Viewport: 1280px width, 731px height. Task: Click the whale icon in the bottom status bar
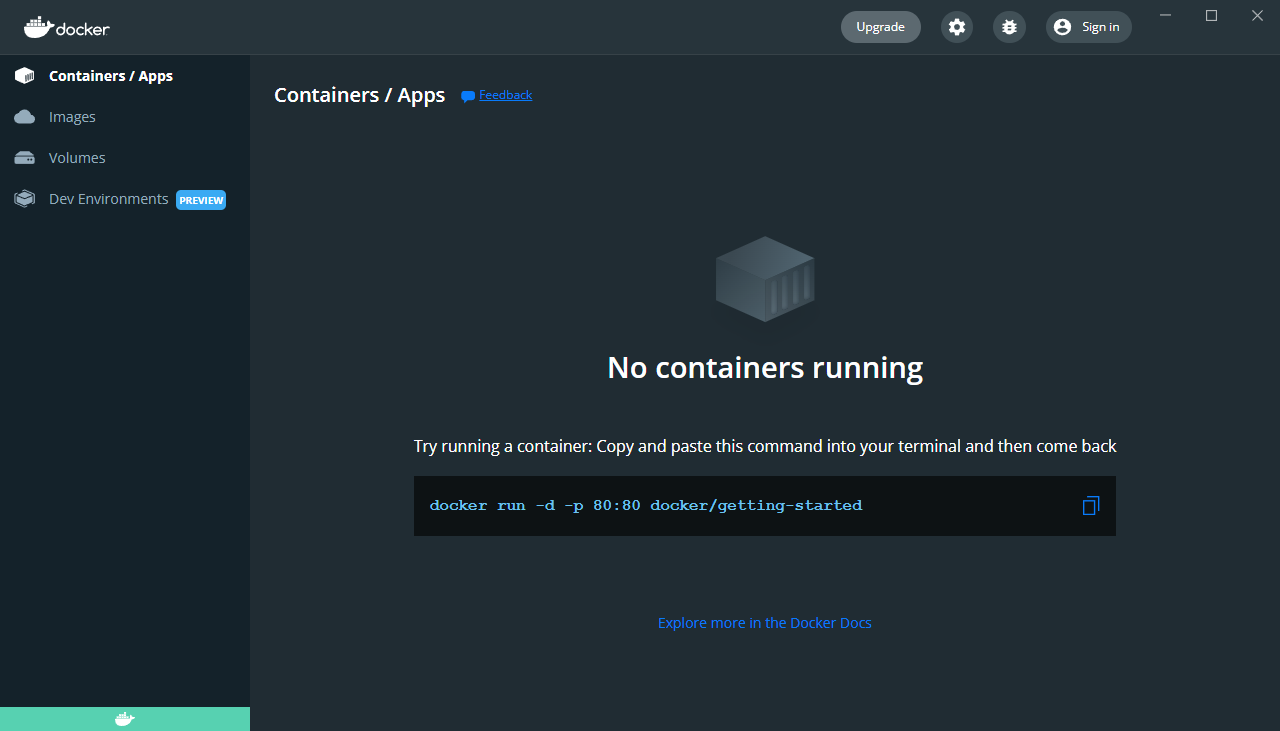coord(124,719)
